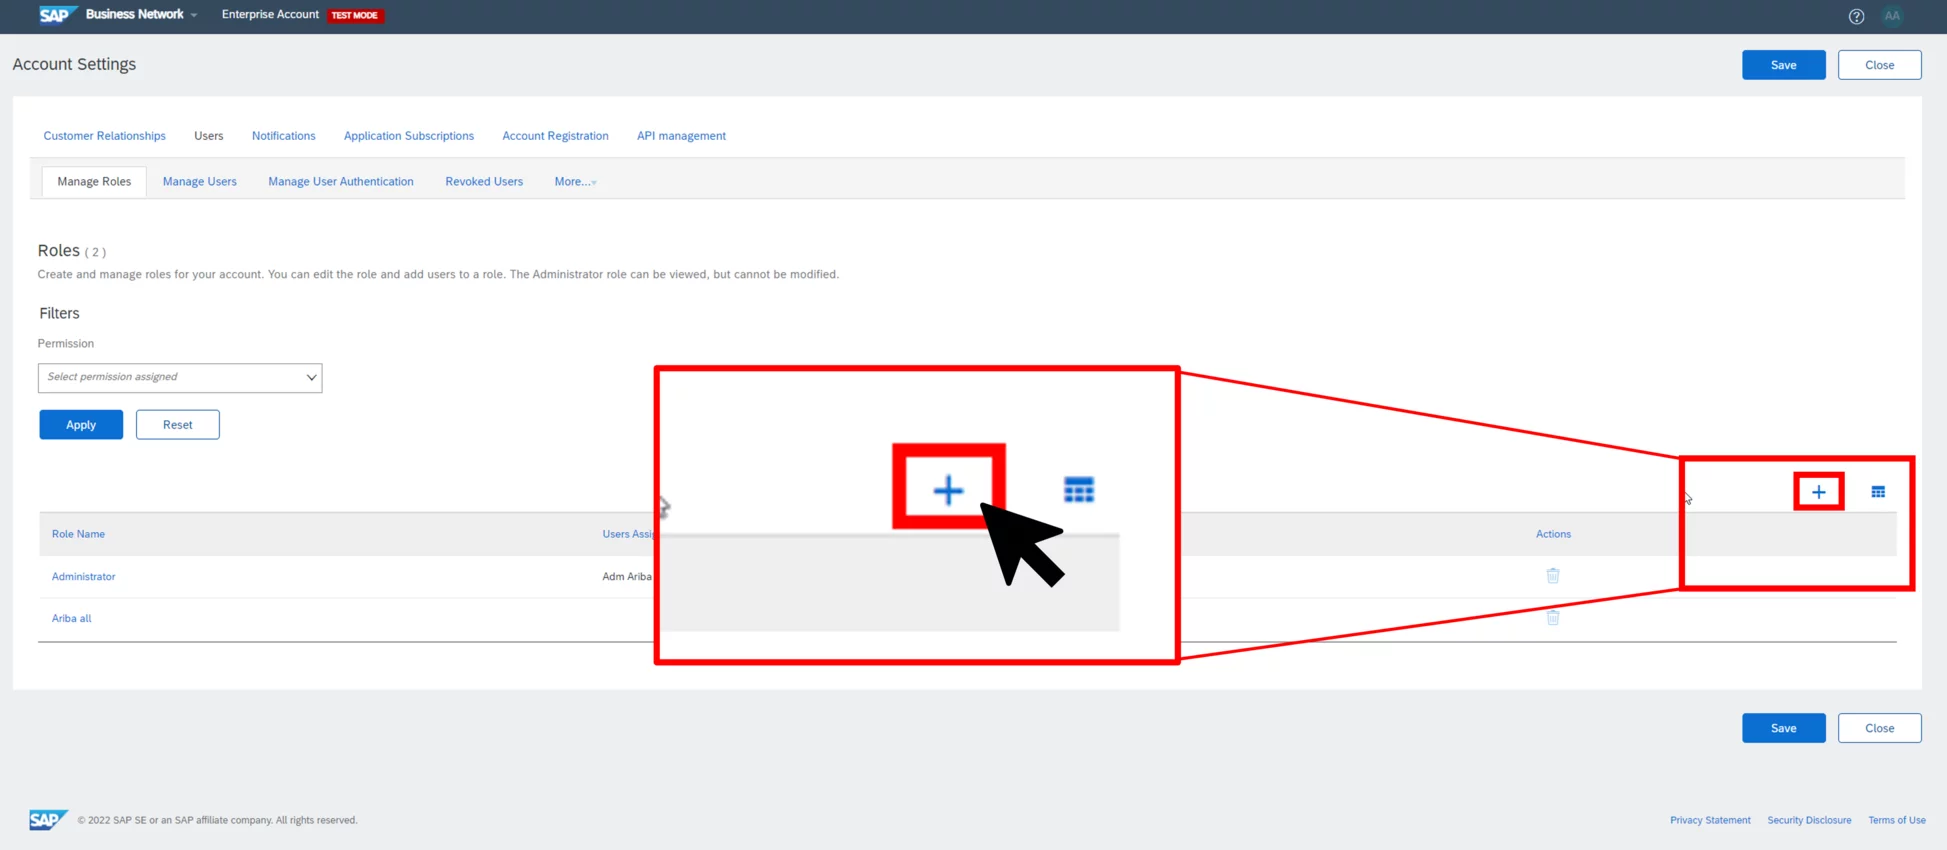Open the Select permission assigned dropdown
The image size is (1947, 850).
coord(180,378)
